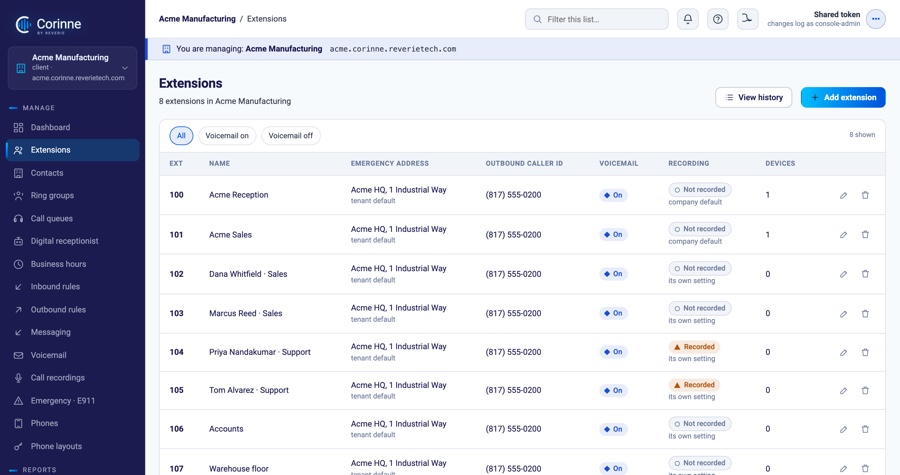Delete extension 105 Tom Alvarez
The height and width of the screenshot is (475, 900).
(x=865, y=391)
